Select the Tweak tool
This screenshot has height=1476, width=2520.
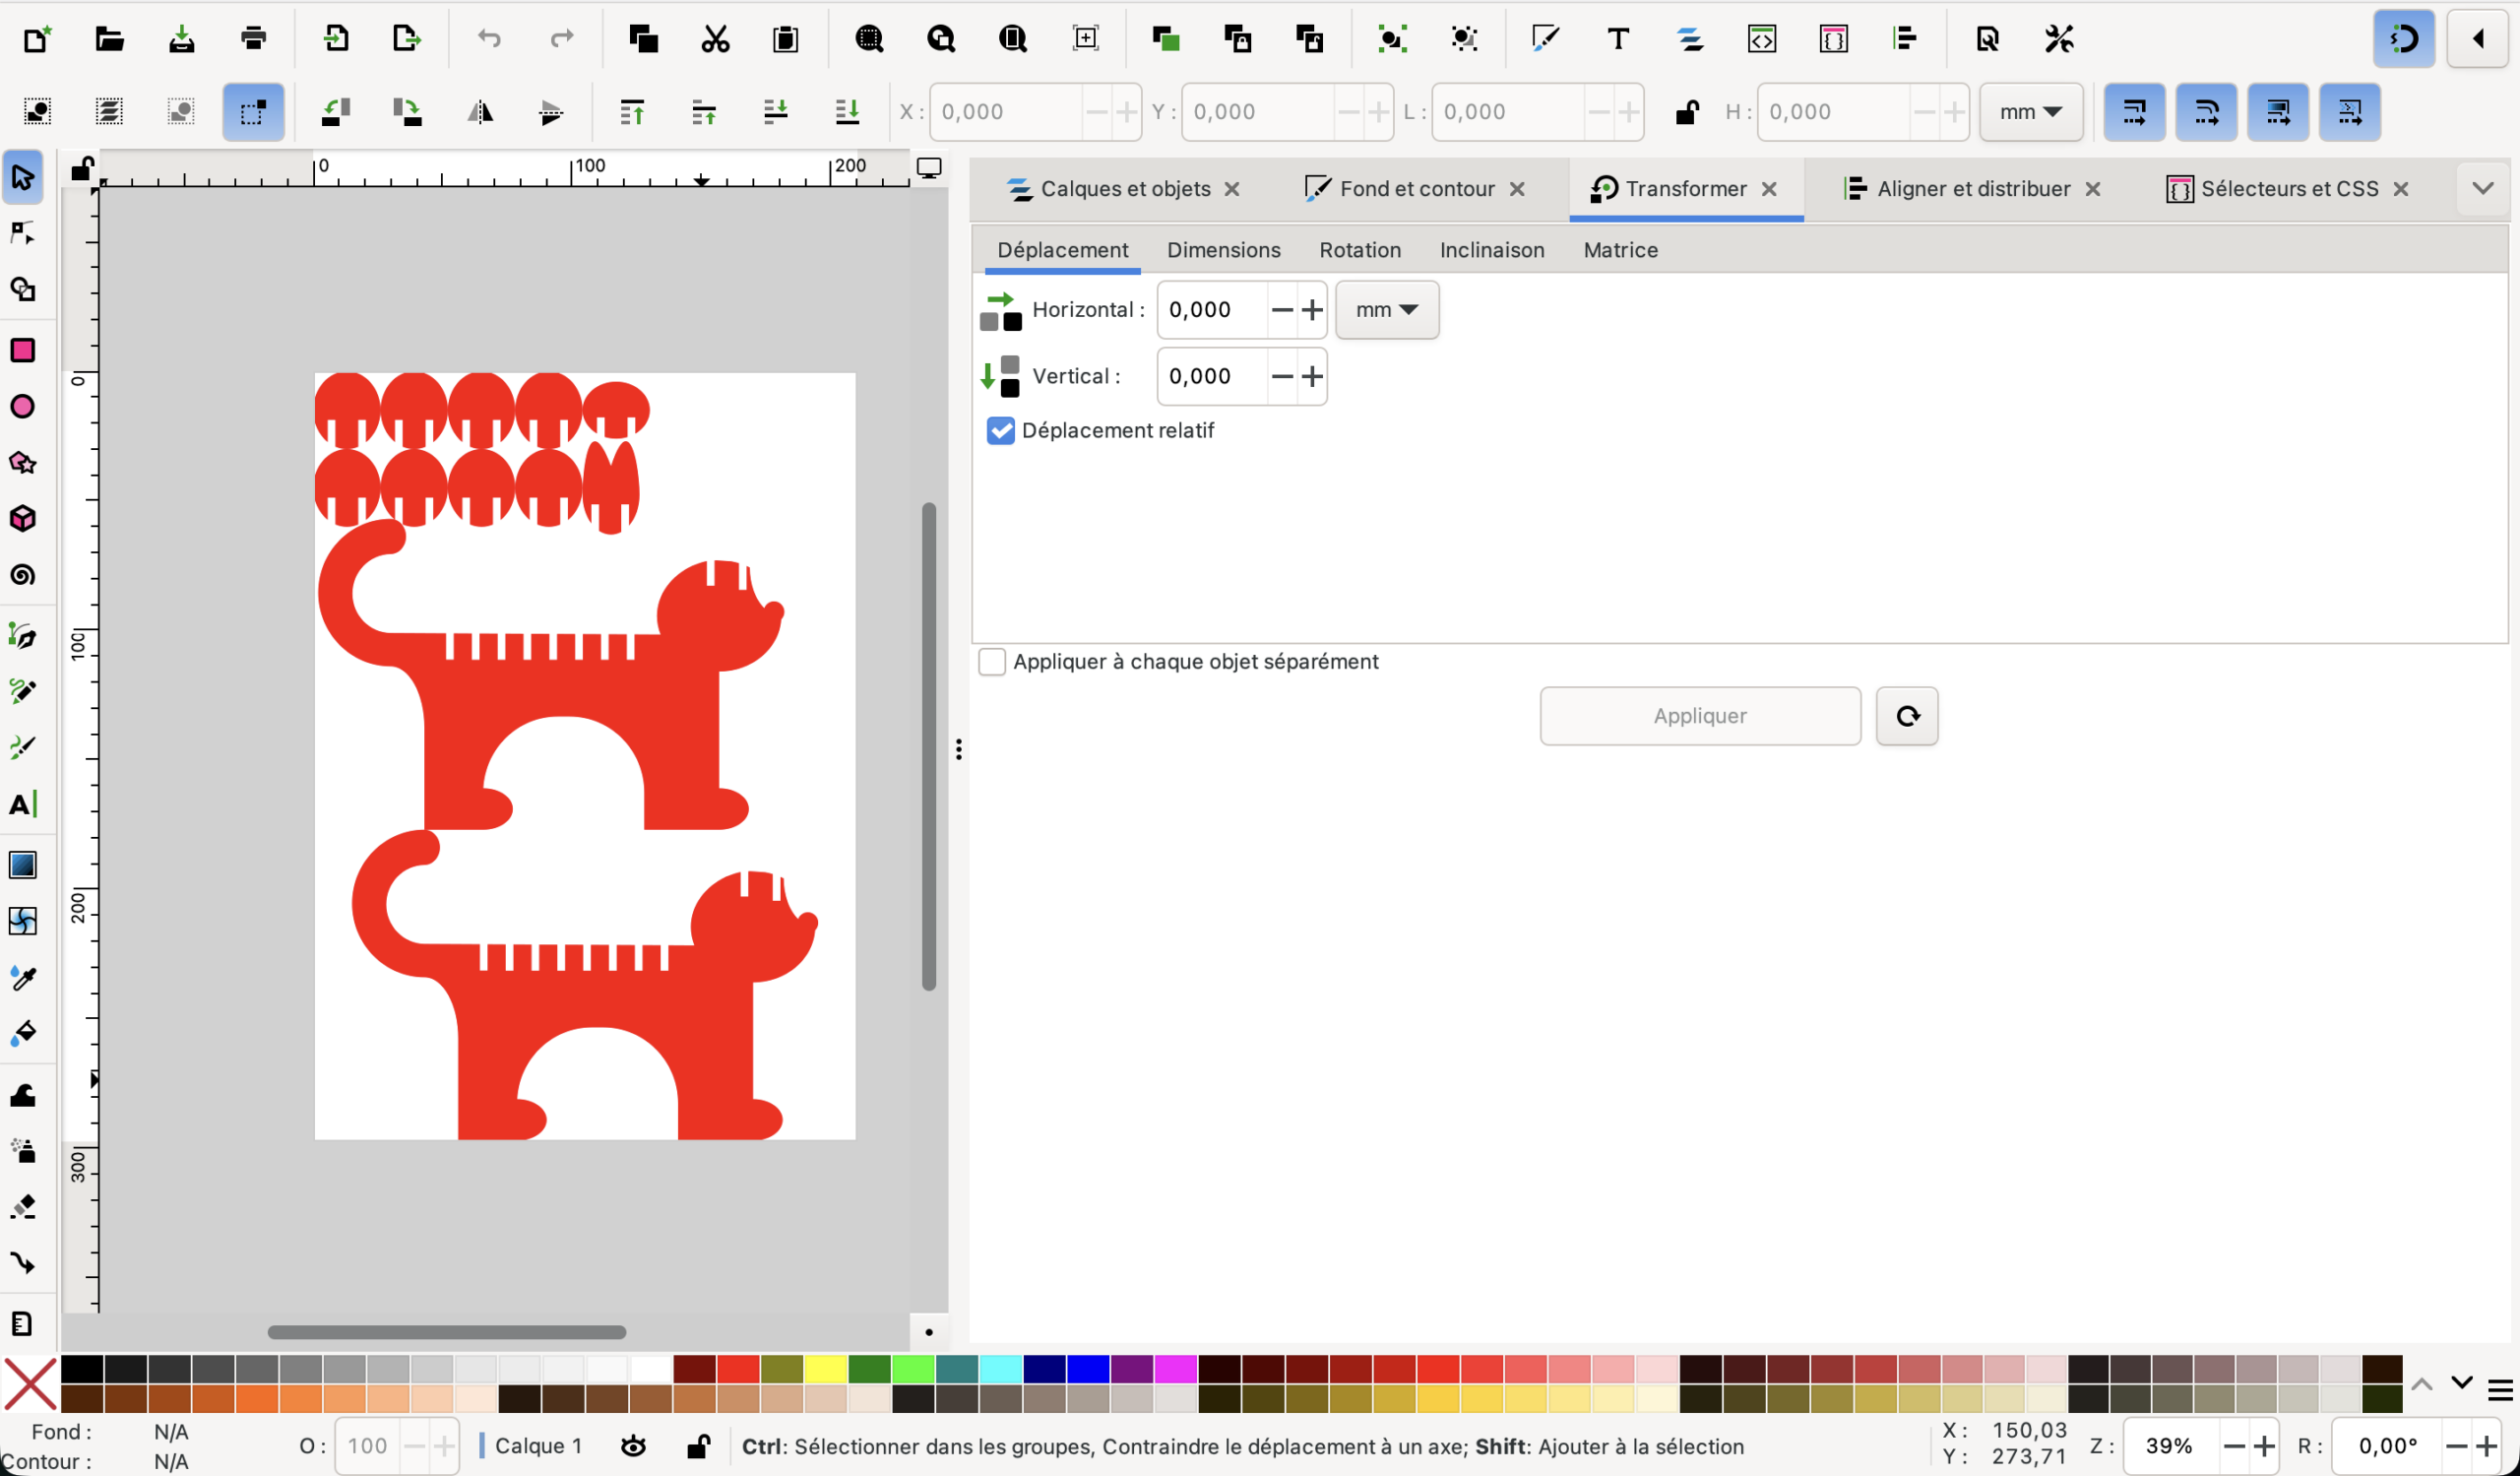[22, 1096]
